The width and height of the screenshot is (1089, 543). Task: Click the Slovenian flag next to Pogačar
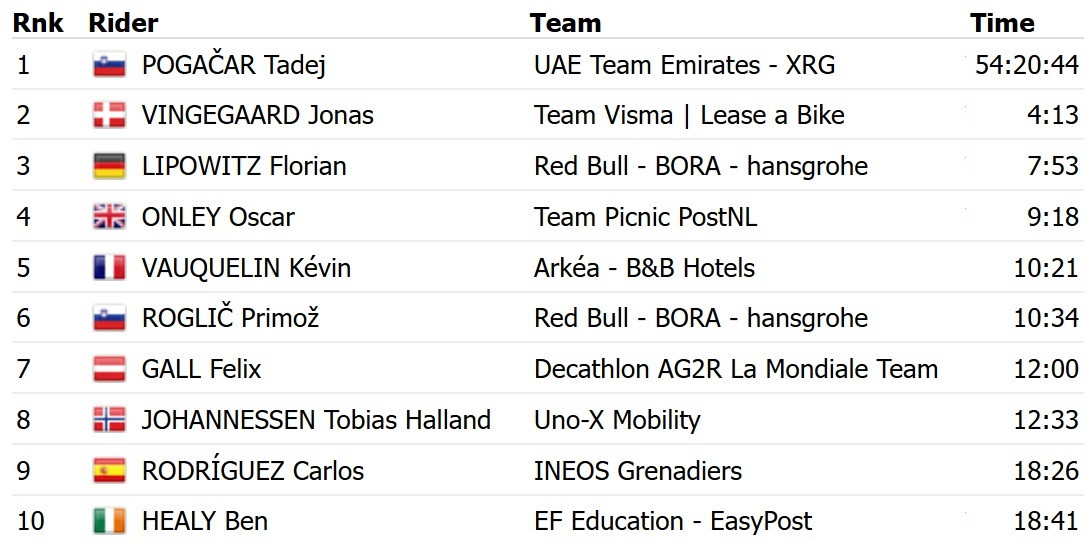109,65
